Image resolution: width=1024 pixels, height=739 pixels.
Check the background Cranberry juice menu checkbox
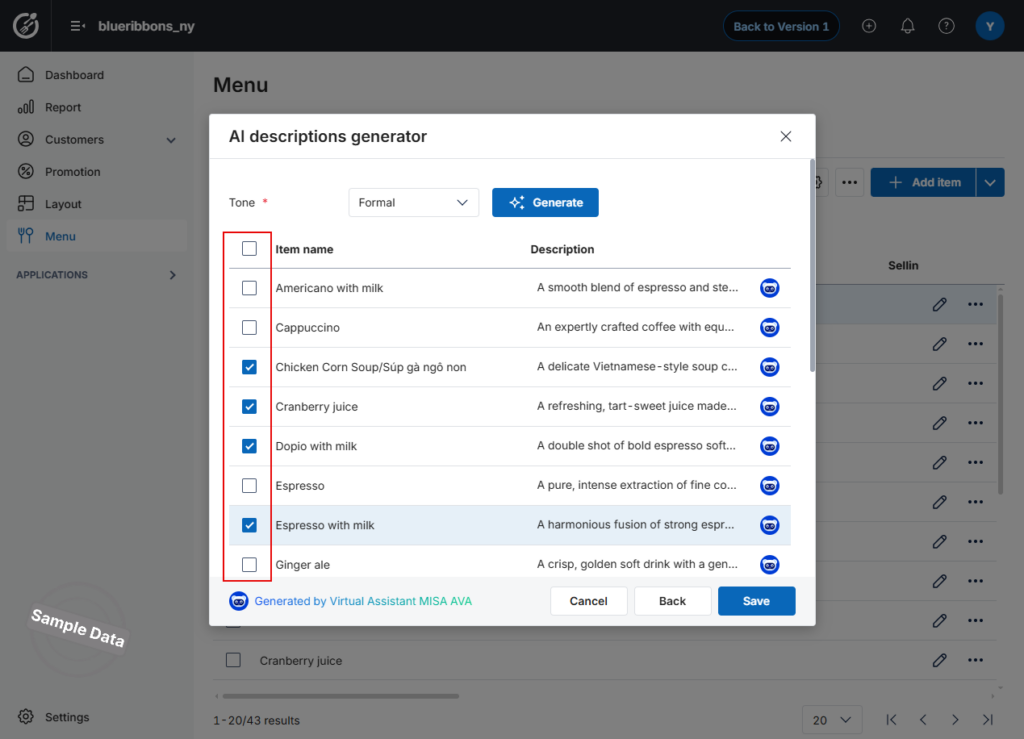click(233, 660)
